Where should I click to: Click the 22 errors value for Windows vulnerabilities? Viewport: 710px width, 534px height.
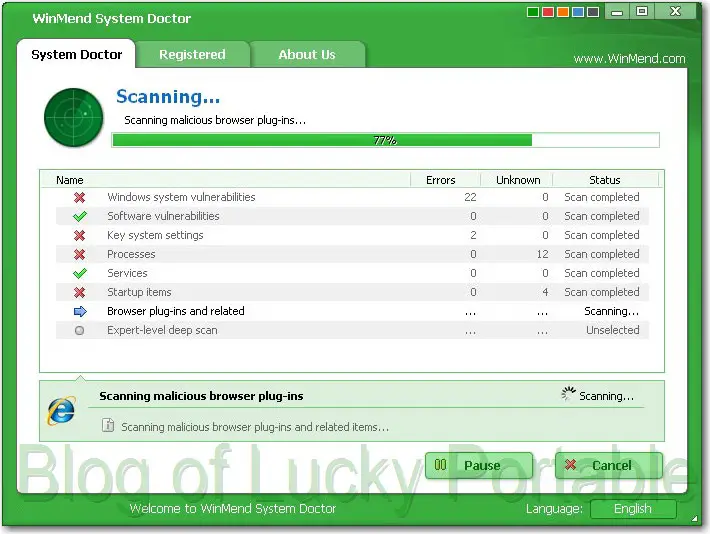point(470,197)
